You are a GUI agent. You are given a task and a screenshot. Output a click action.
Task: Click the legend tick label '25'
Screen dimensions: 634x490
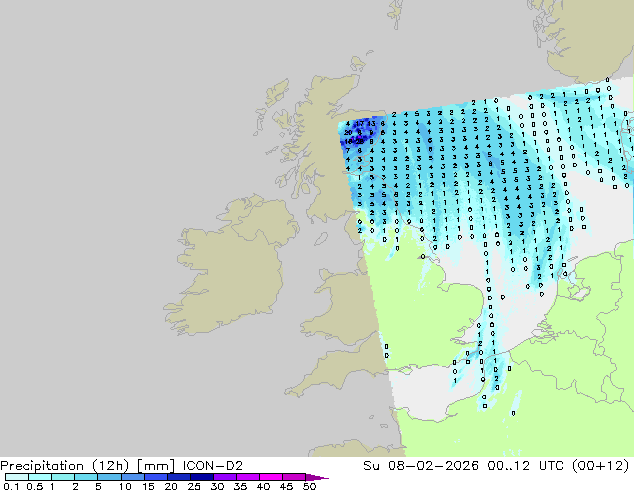point(194,486)
